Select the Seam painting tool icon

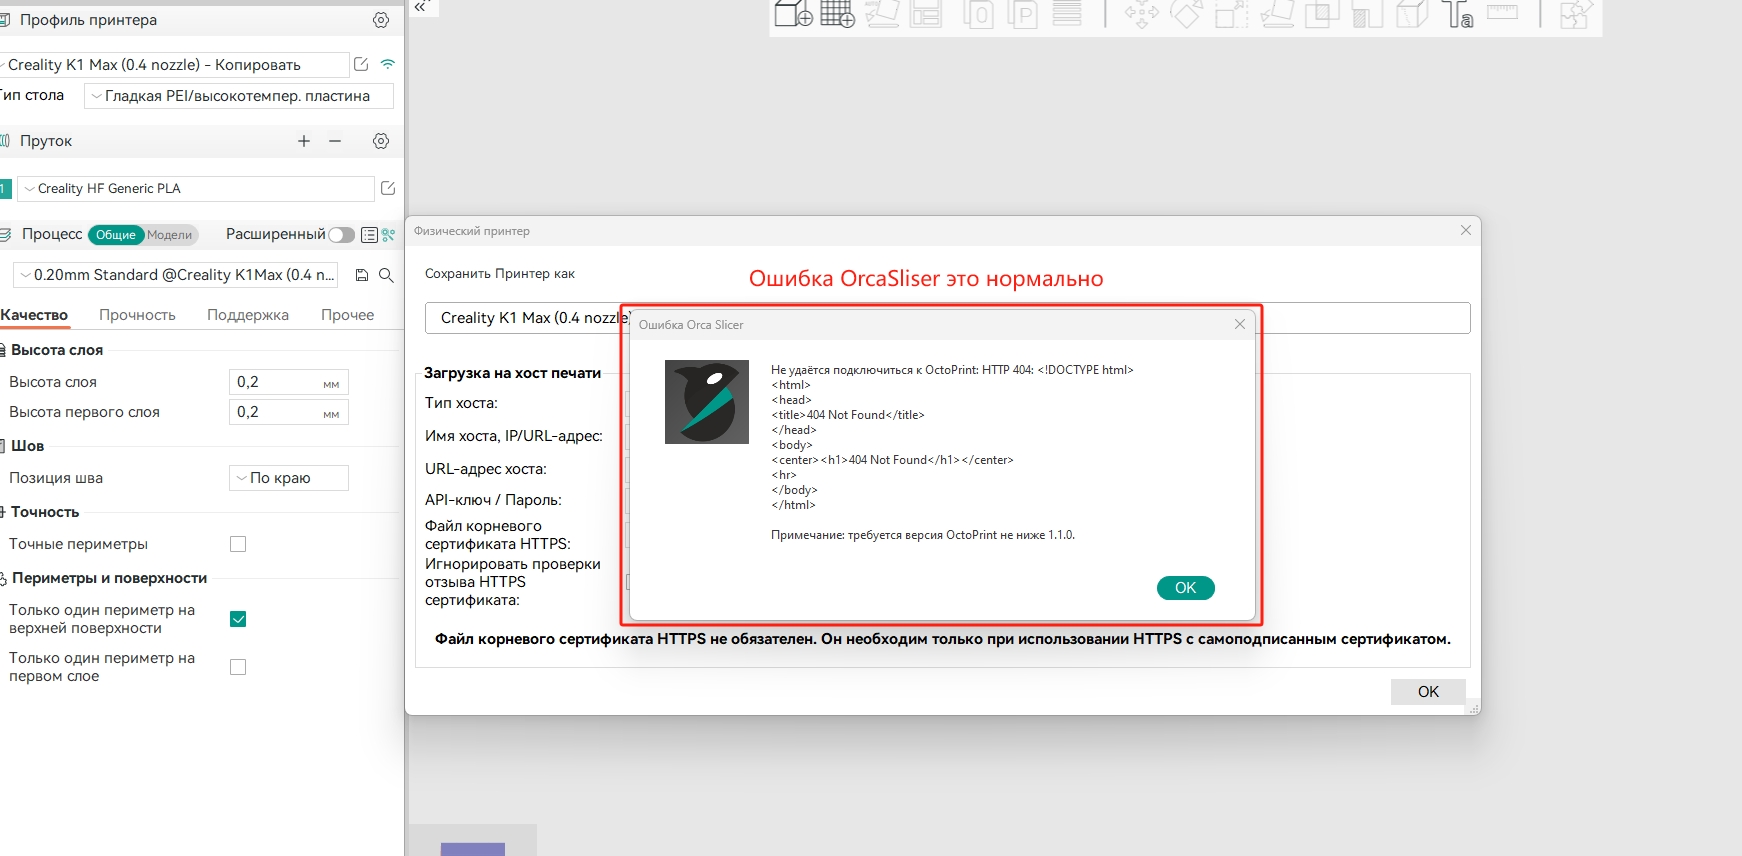tap(1412, 13)
